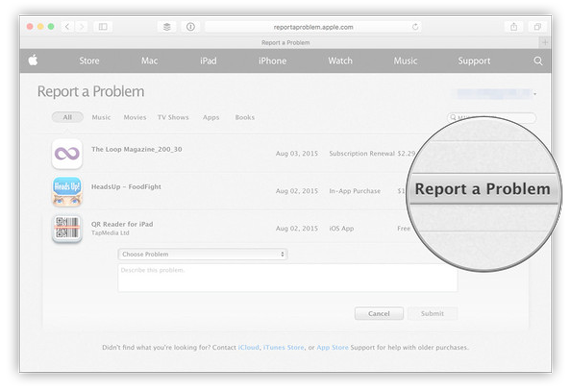Open the Mac menu item
Image resolution: width=570 pixels, height=390 pixels.
pyautogui.click(x=149, y=61)
